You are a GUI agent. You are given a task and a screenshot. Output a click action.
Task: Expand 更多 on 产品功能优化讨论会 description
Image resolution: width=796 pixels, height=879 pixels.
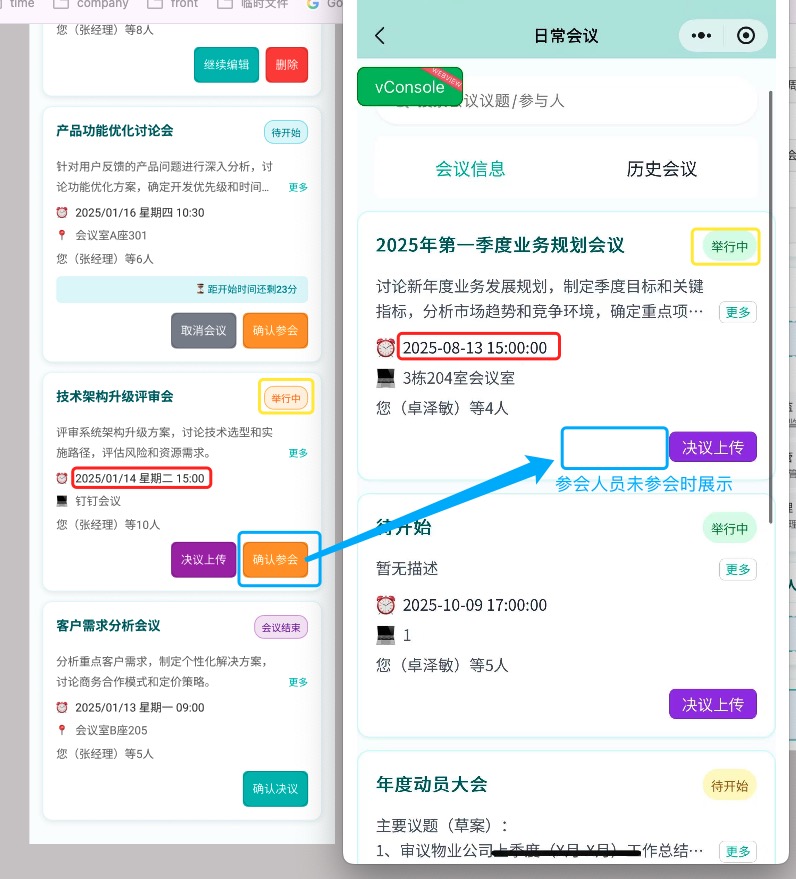298,187
